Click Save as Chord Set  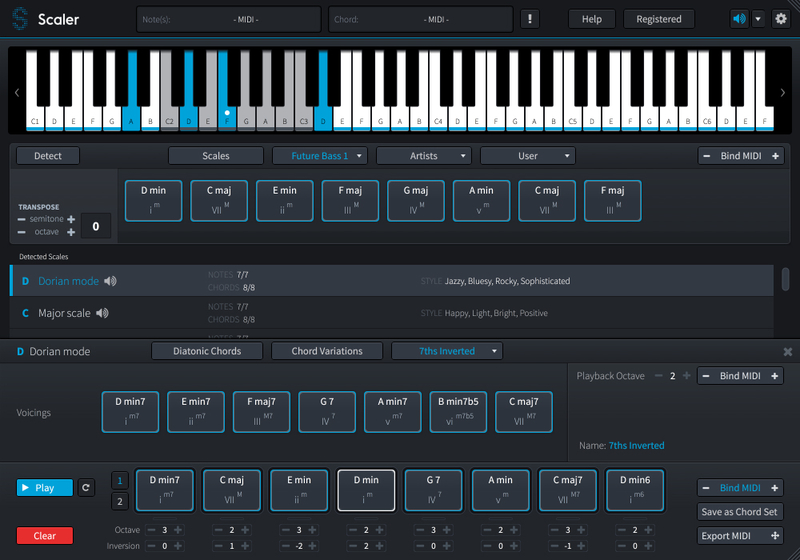740,512
